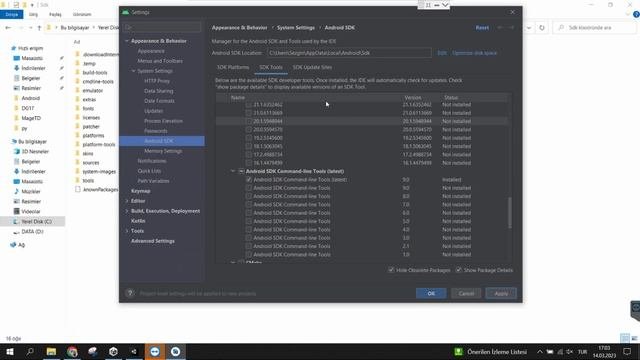This screenshot has height=360, width=640.
Task: Go up one folder in Explorer
Action: [x=39, y=28]
